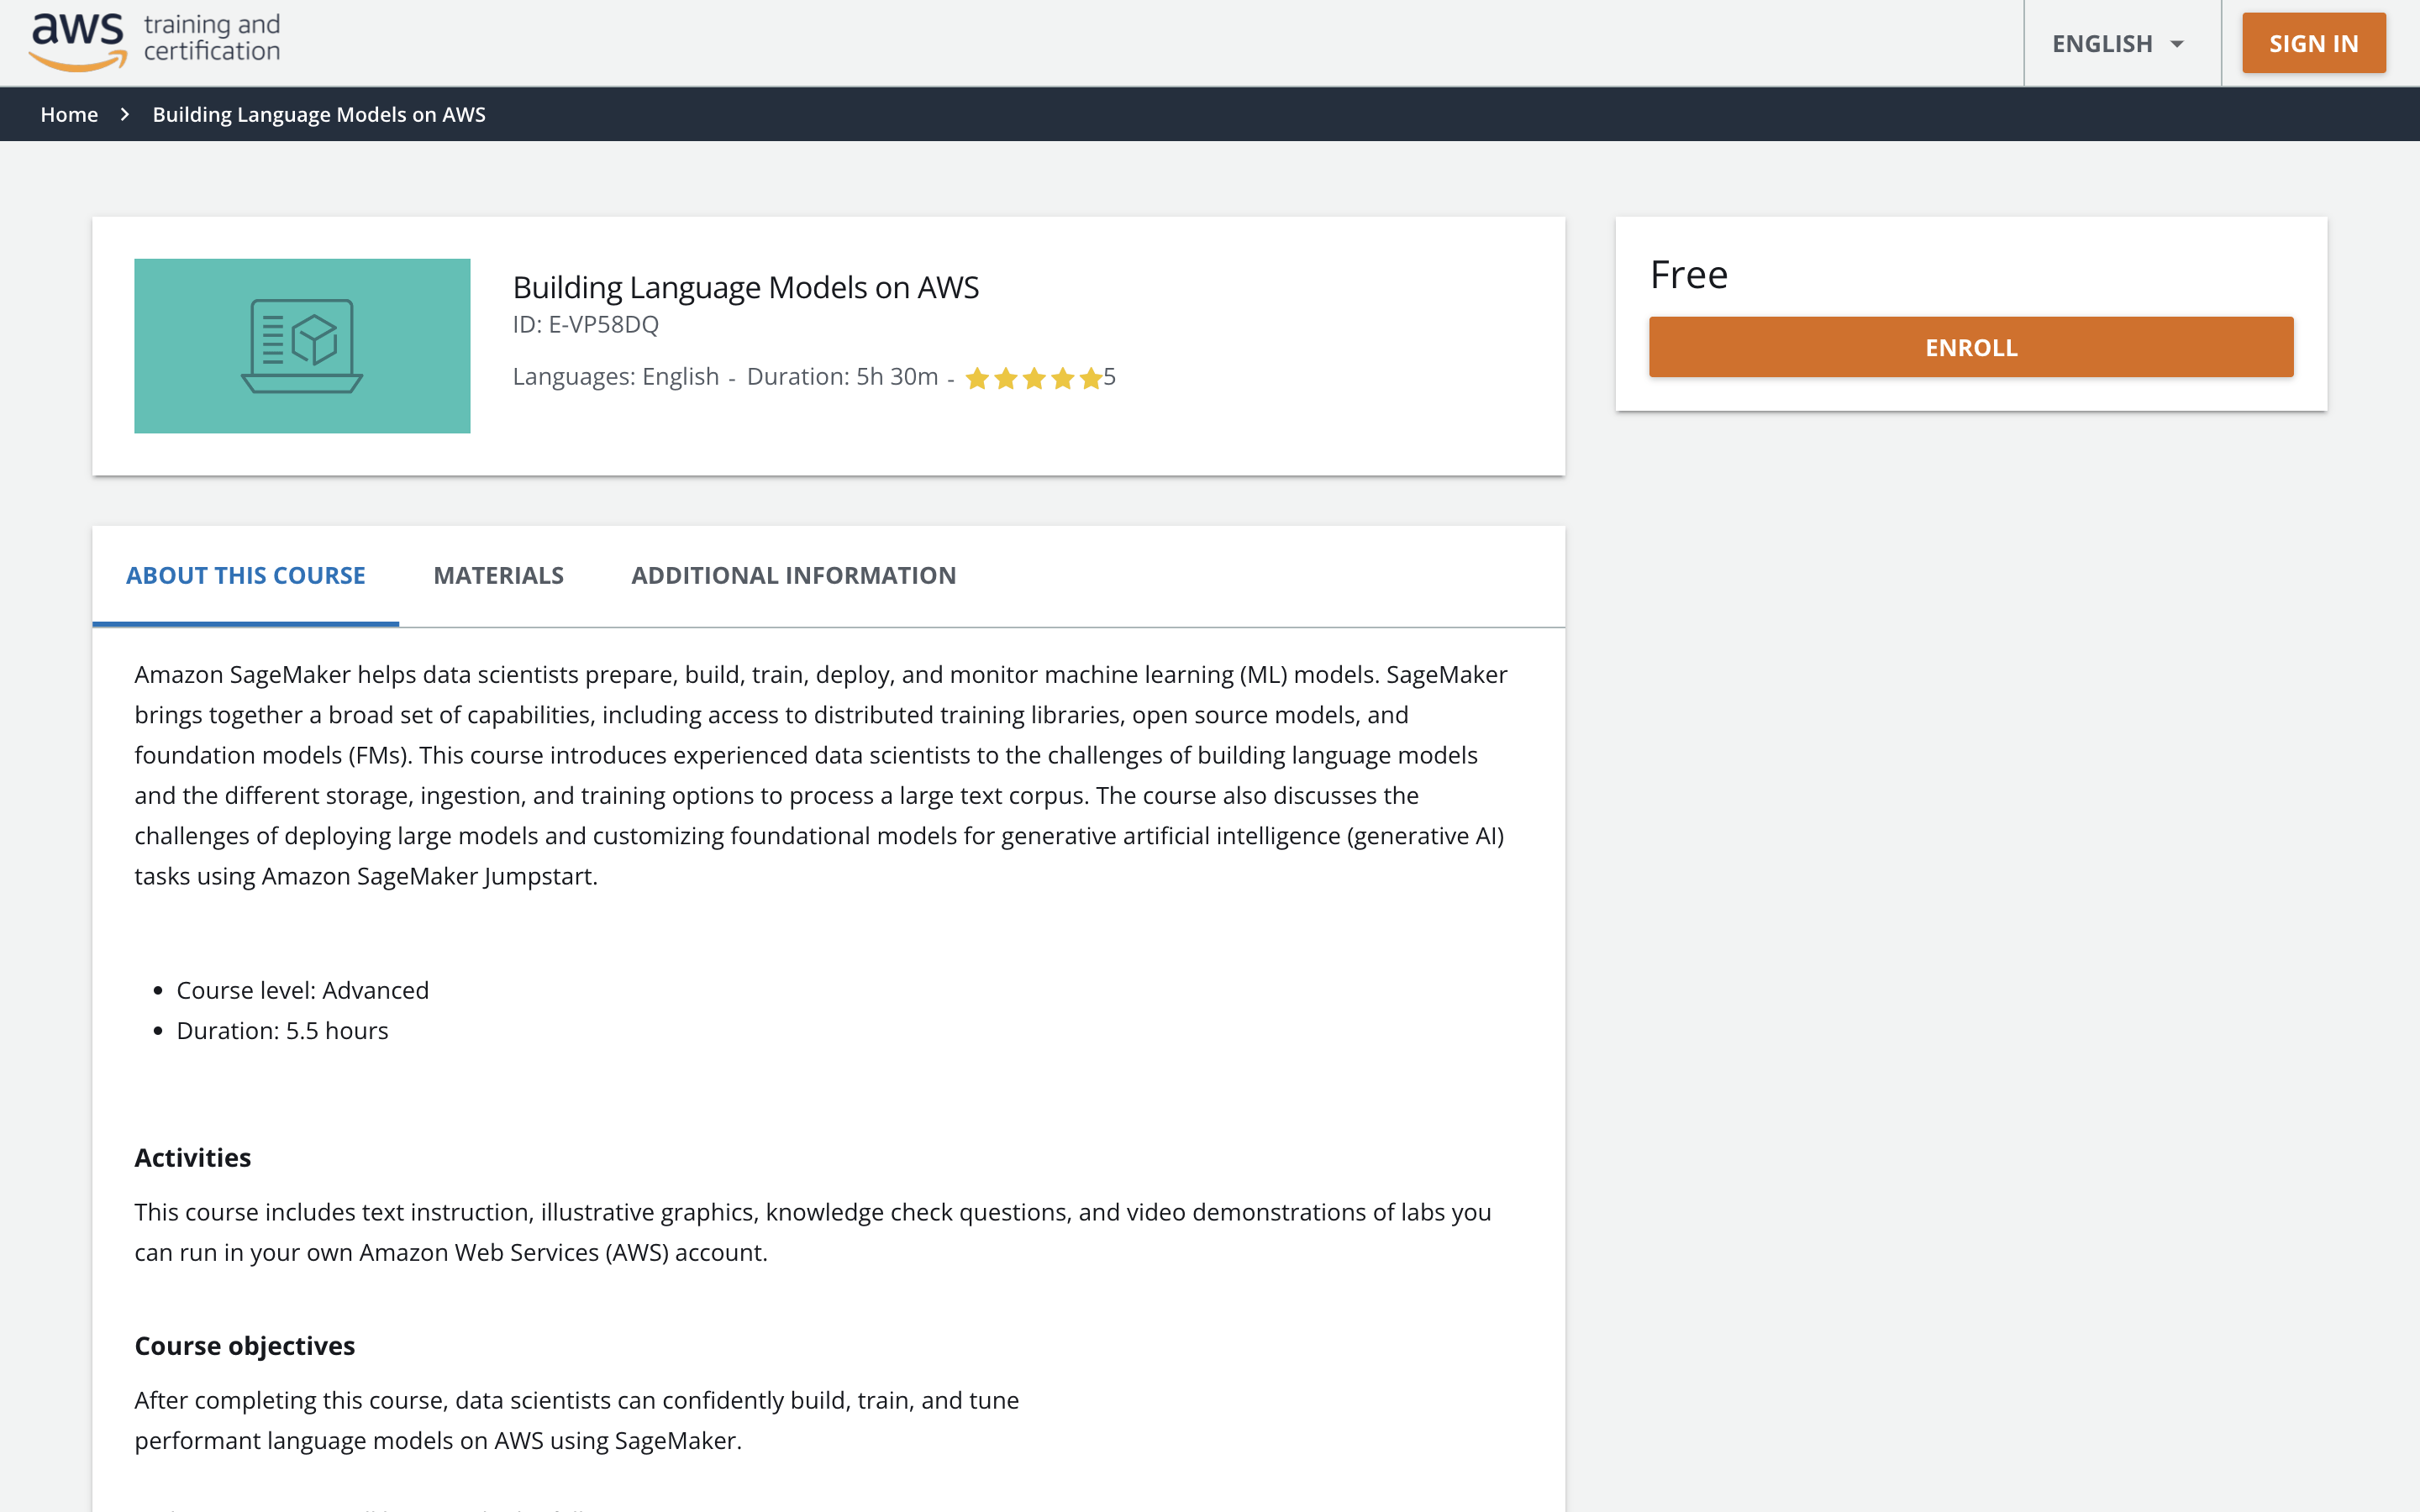Image resolution: width=2420 pixels, height=1512 pixels.
Task: Switch to the Materials tab
Action: pyautogui.click(x=498, y=576)
